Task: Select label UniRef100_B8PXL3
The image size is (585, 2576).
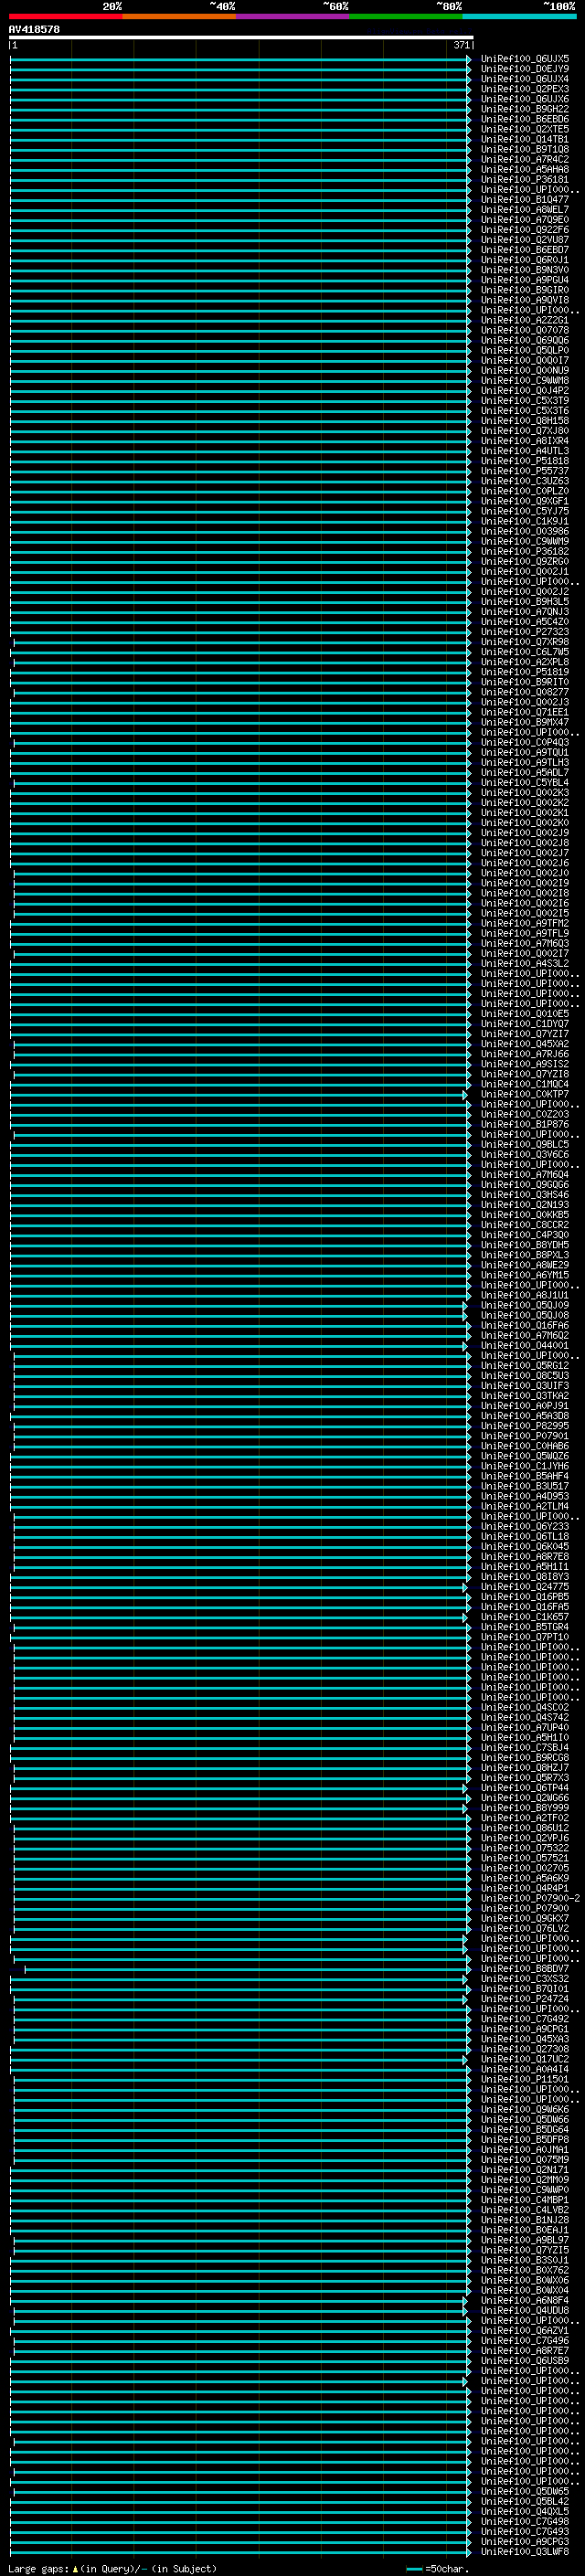Action: click(x=525, y=1255)
